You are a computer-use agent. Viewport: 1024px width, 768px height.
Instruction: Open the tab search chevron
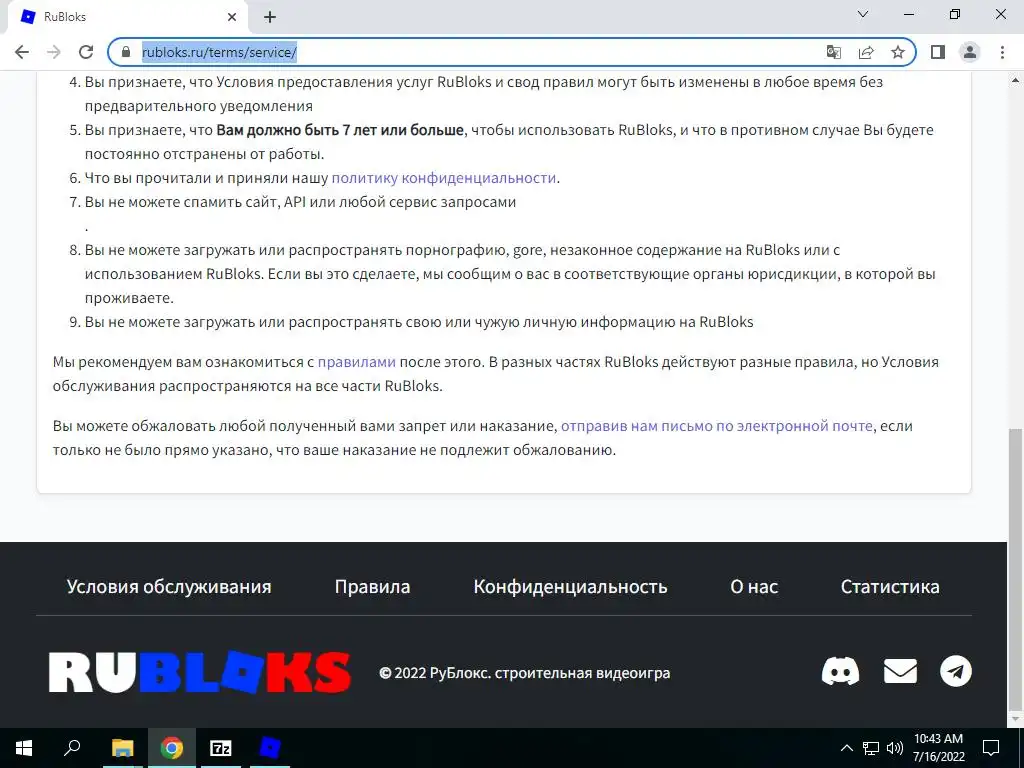pyautogui.click(x=863, y=14)
